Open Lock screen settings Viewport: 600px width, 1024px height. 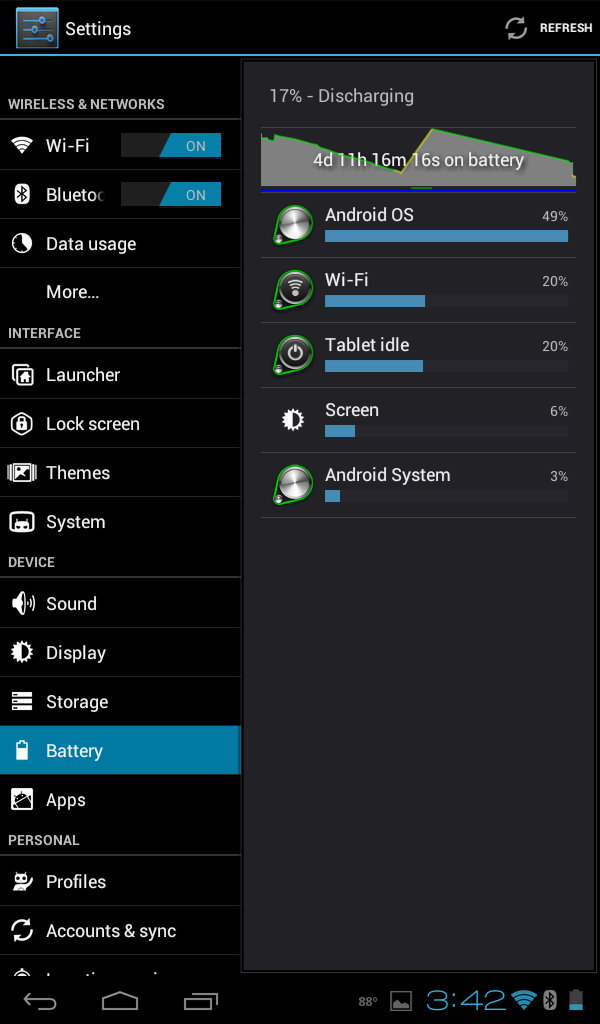tap(120, 423)
